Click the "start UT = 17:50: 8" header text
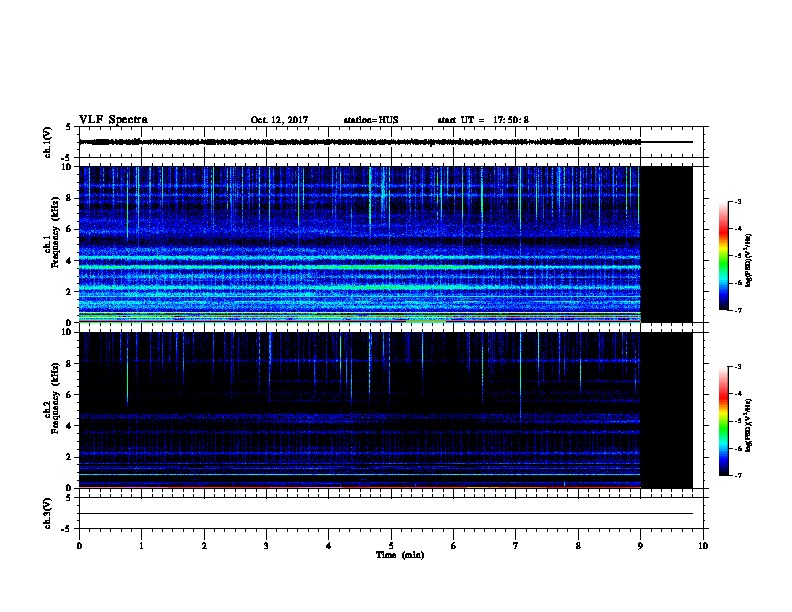This screenshot has width=792, height=612. (483, 120)
